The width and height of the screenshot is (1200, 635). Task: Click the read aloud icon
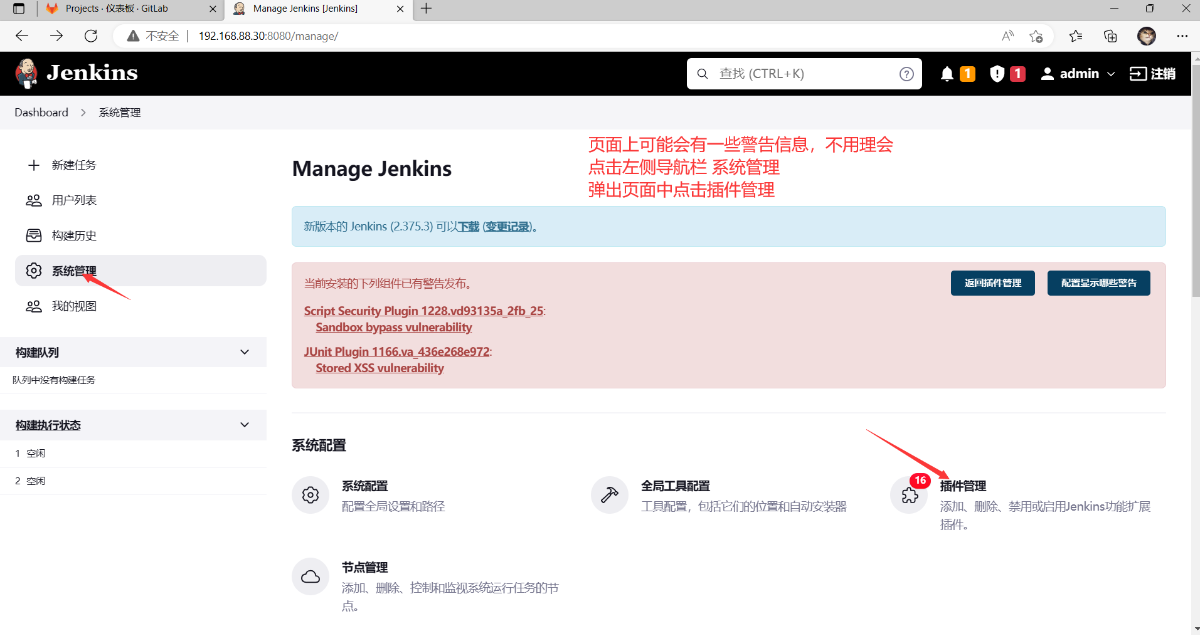(1007, 35)
